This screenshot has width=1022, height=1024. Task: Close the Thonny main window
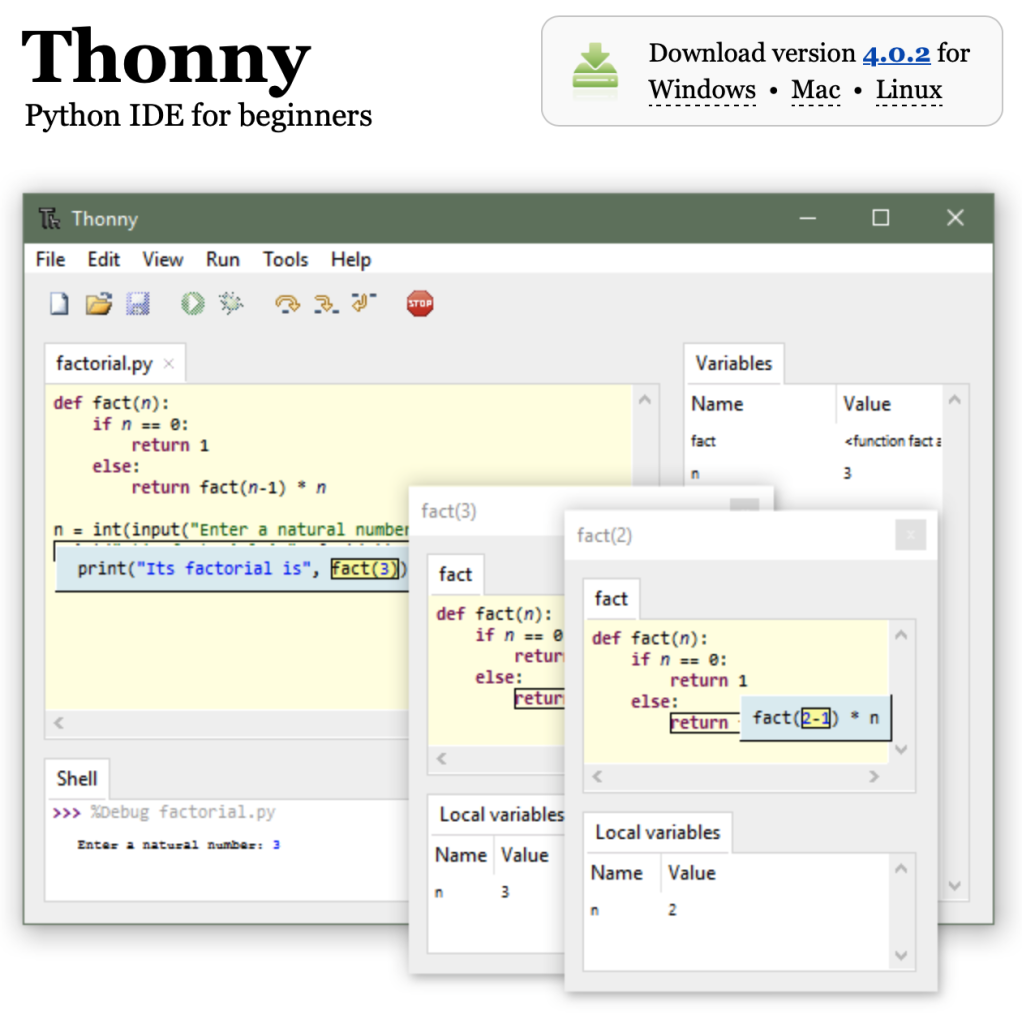955,218
